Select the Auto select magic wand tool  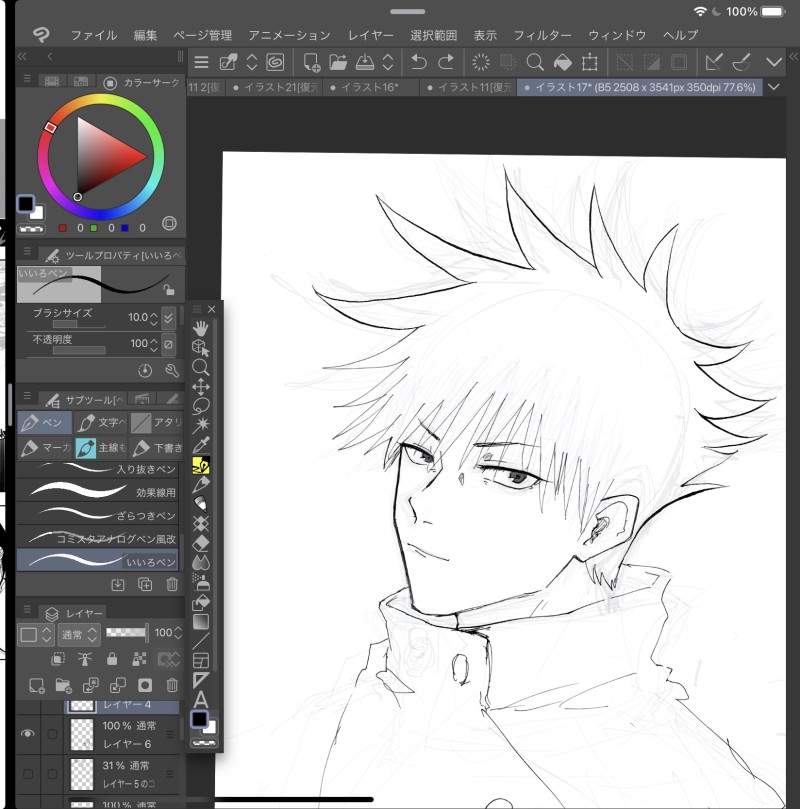coord(201,425)
